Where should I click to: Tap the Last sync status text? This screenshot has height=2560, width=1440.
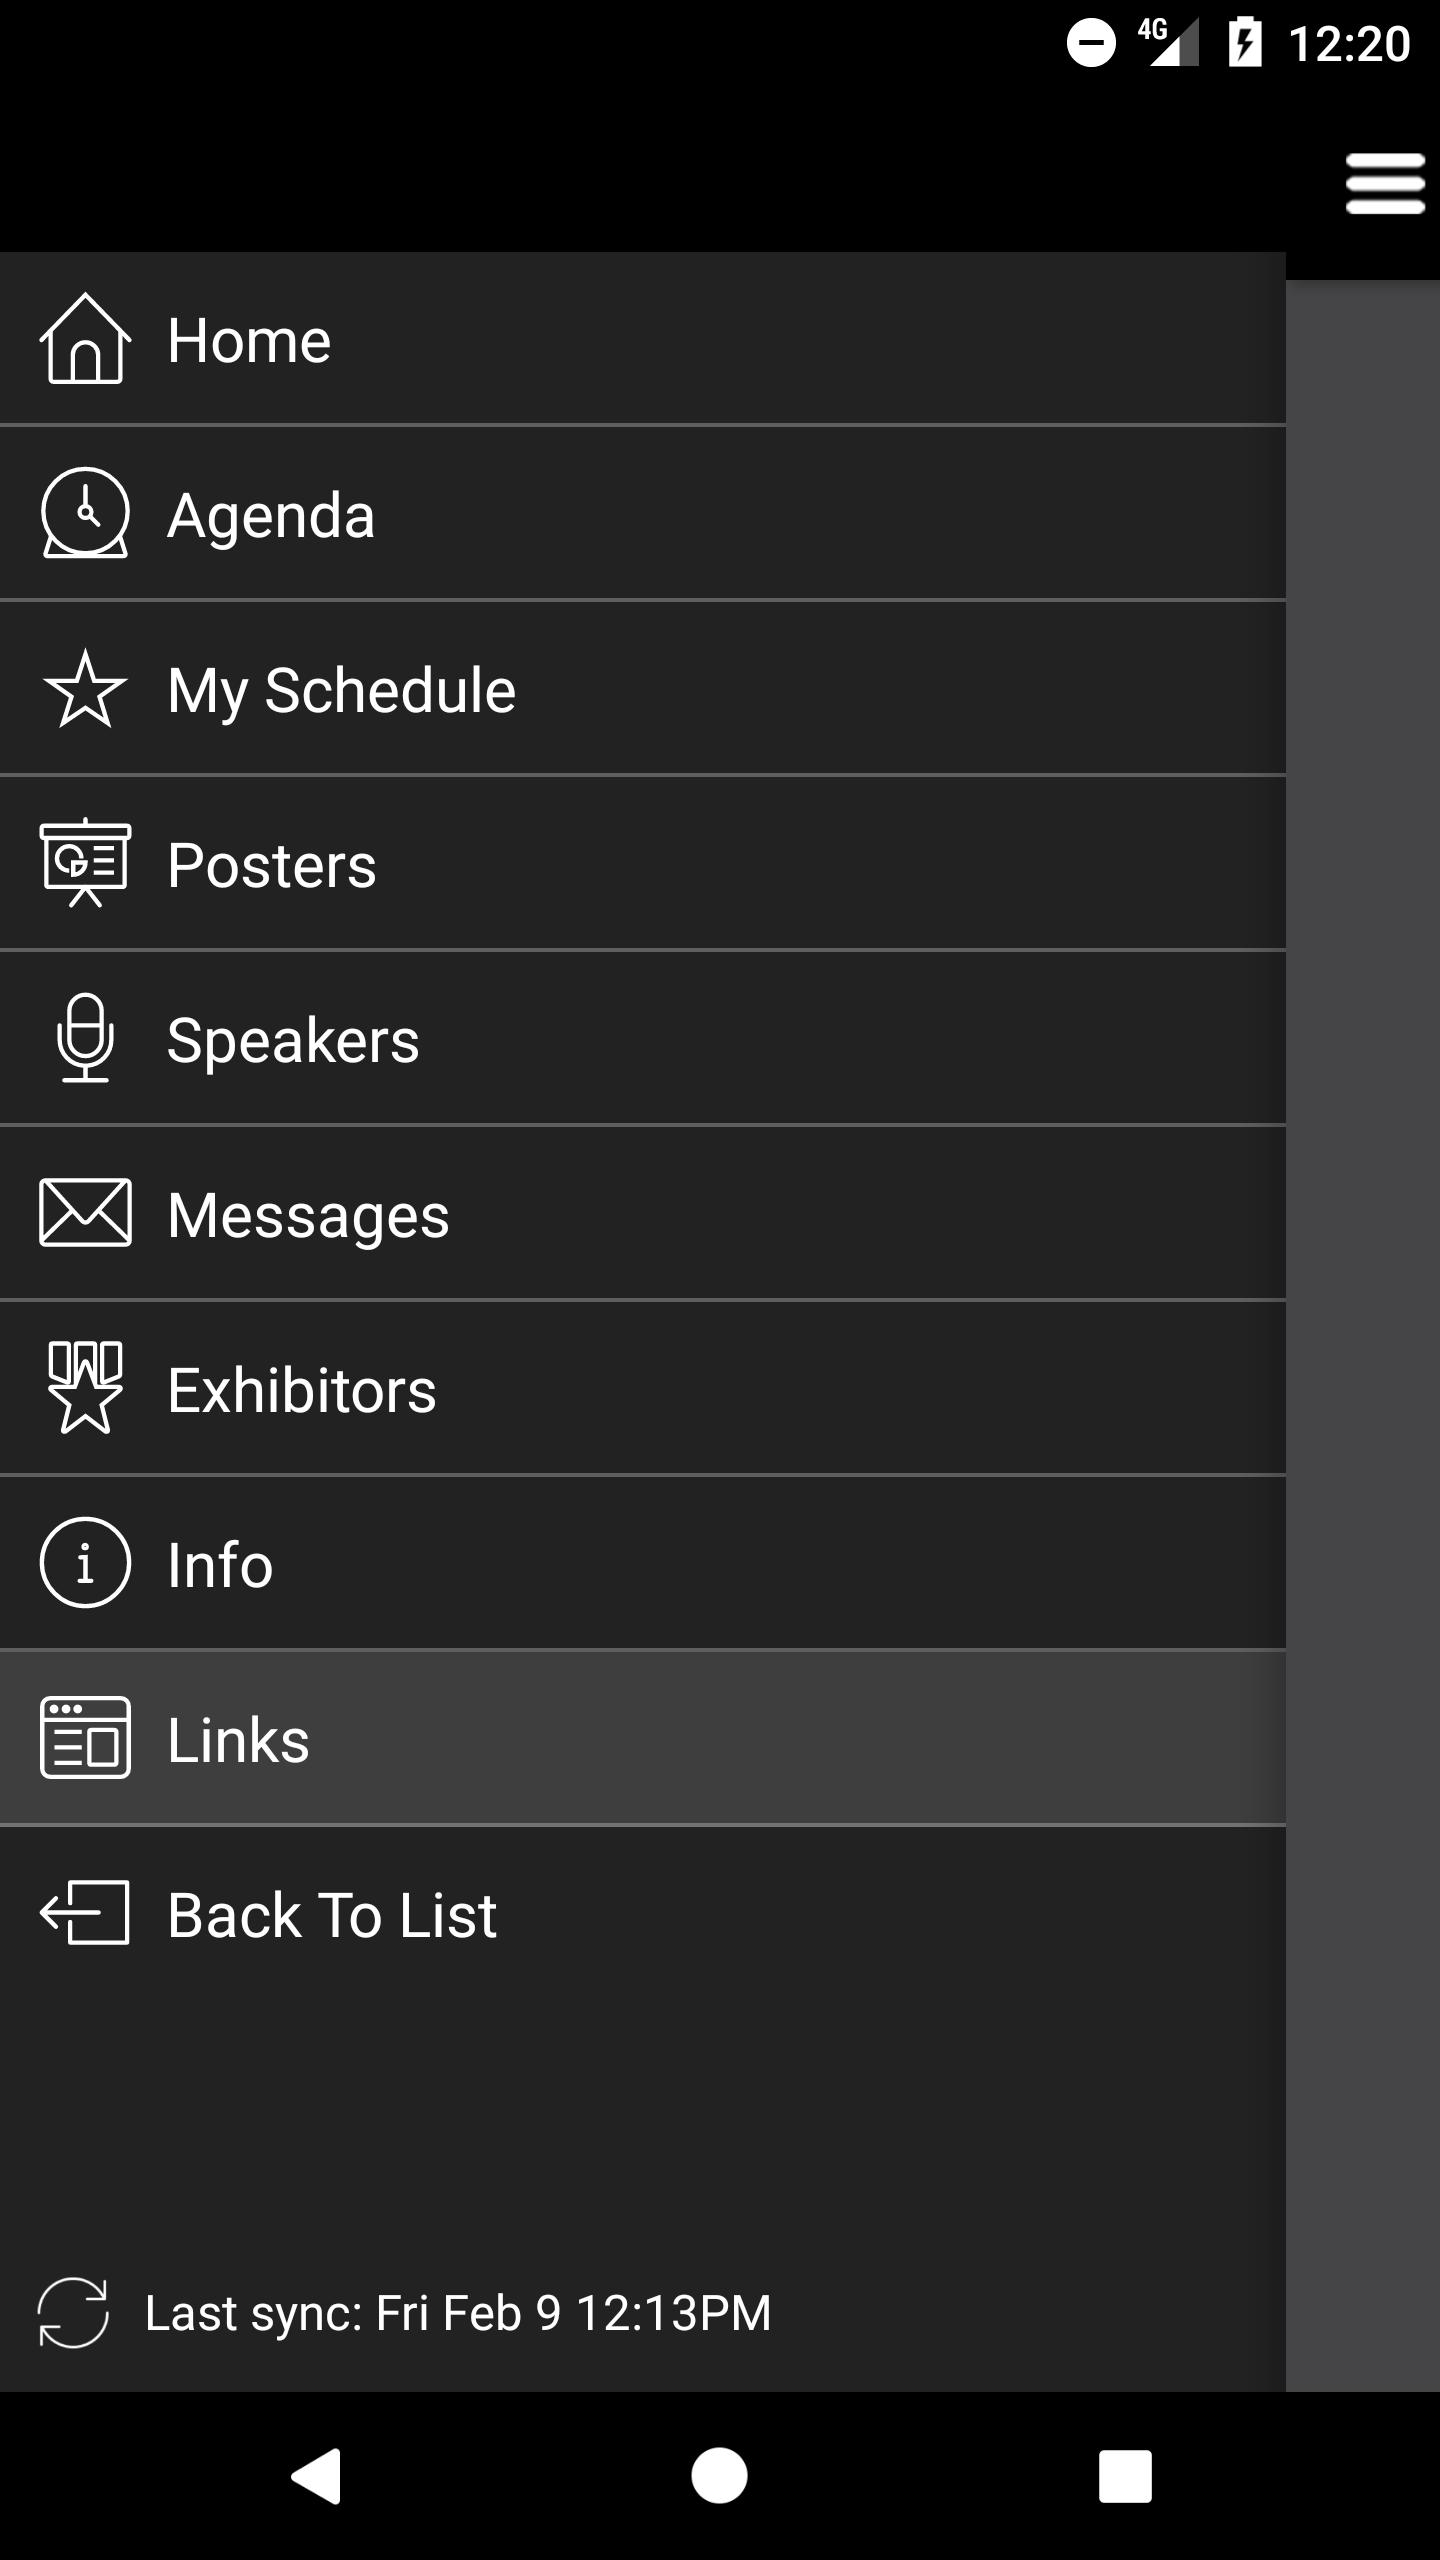coord(458,2313)
